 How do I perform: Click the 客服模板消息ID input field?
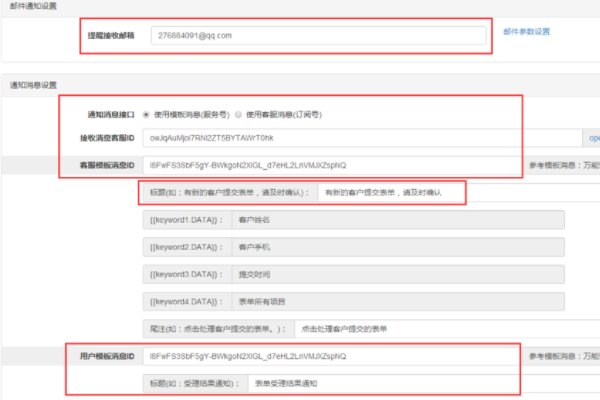[332, 165]
